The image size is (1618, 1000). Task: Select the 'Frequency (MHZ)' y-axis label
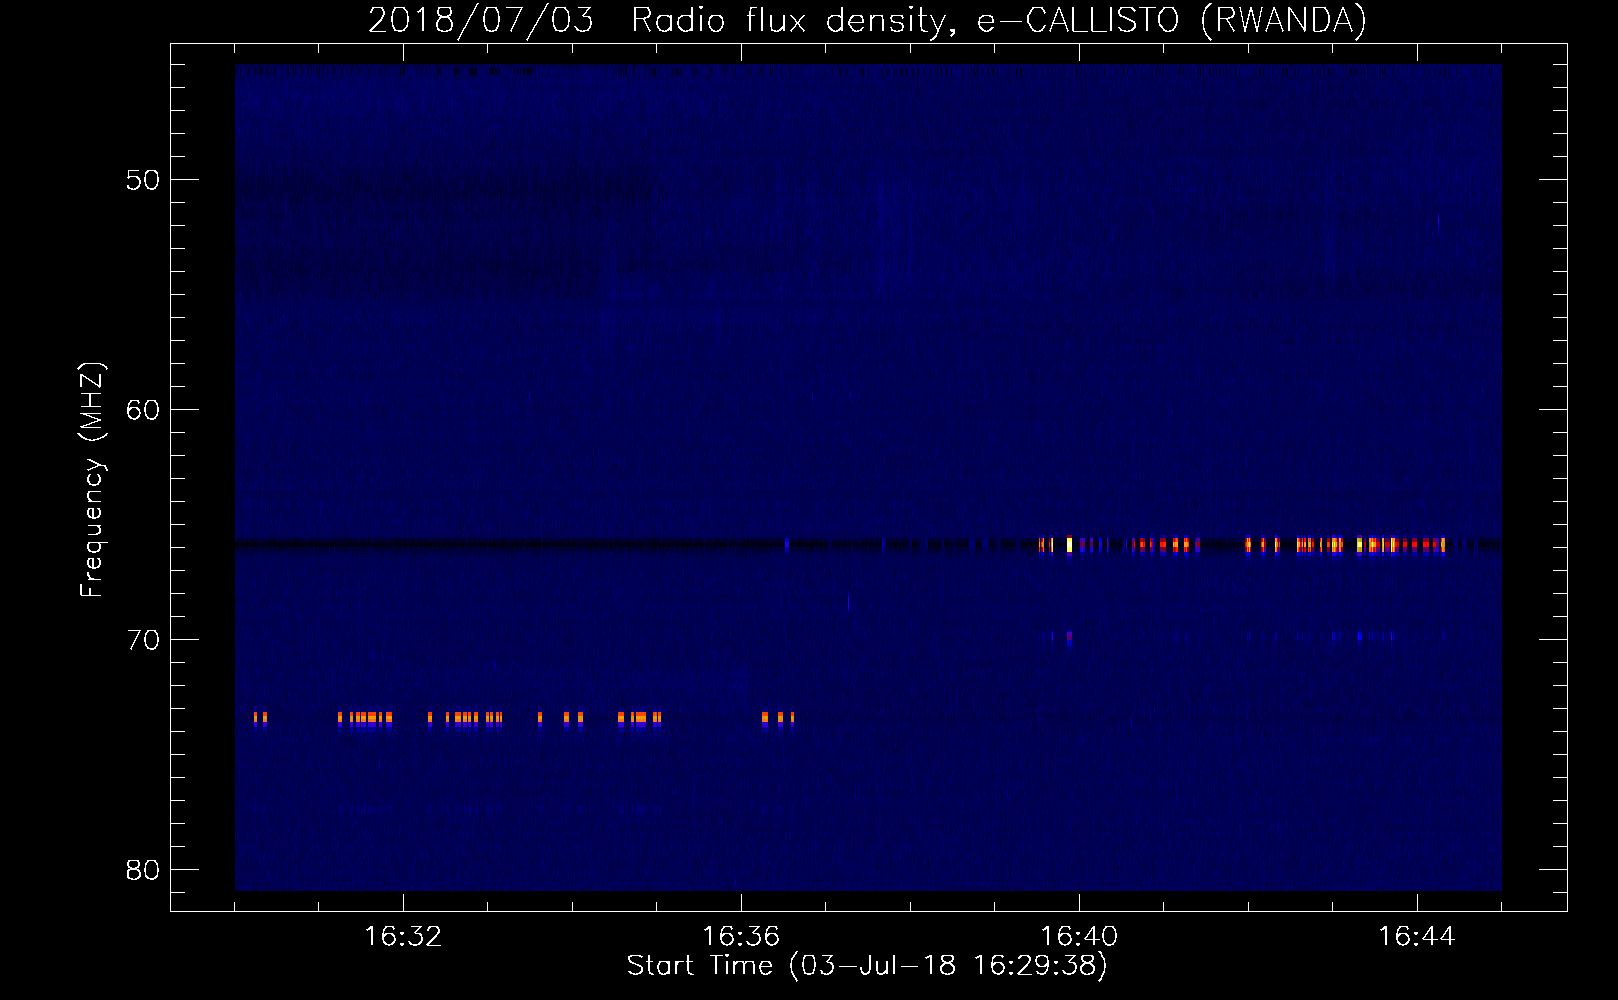[x=92, y=480]
